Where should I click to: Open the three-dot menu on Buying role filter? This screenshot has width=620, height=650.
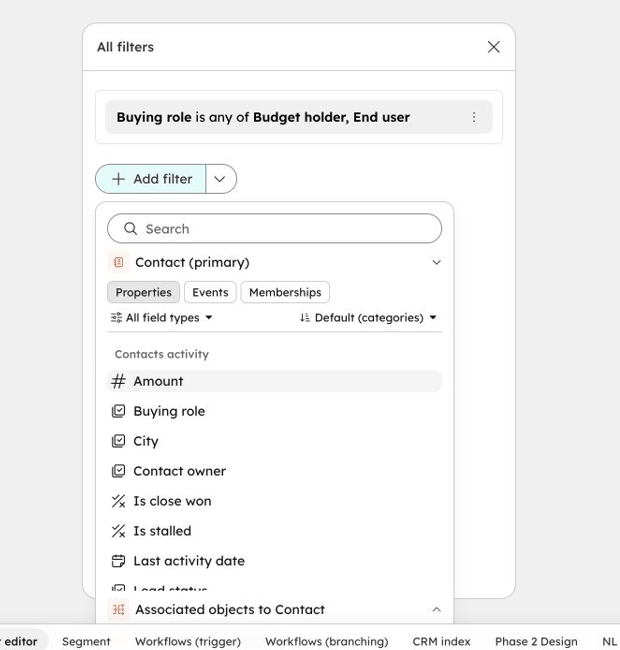point(474,117)
